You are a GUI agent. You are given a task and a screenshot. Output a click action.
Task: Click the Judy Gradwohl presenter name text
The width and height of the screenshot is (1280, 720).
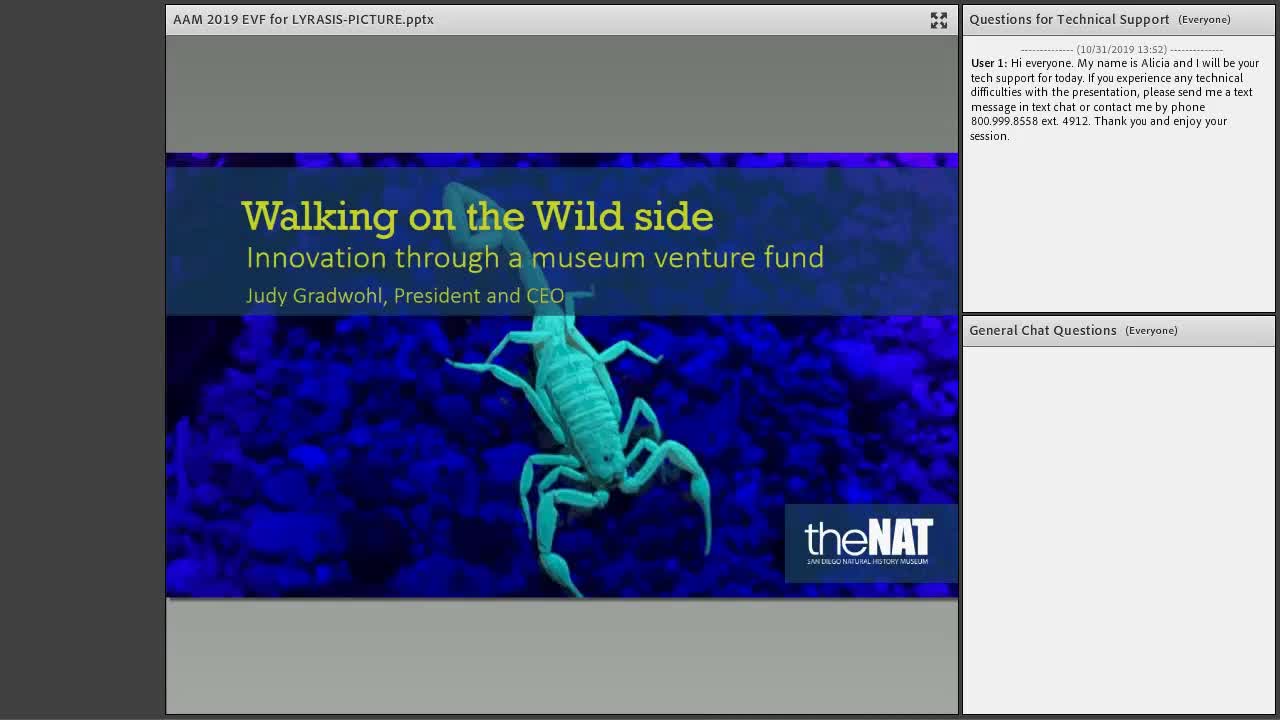click(x=405, y=296)
